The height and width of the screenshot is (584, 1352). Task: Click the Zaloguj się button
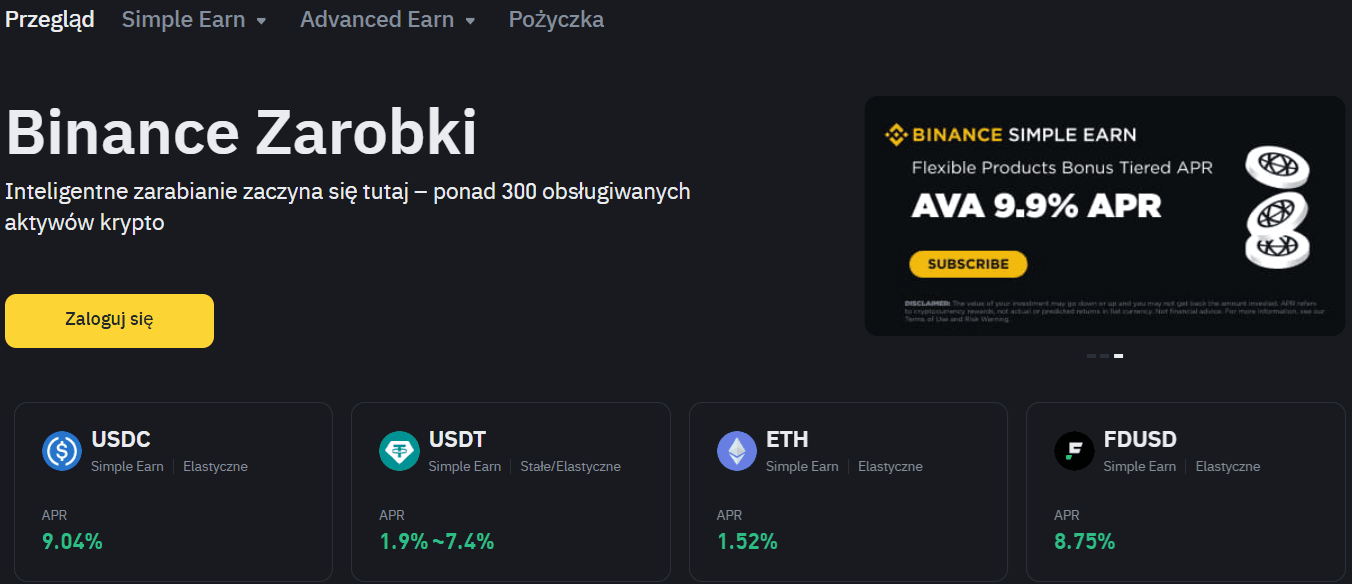(x=109, y=321)
